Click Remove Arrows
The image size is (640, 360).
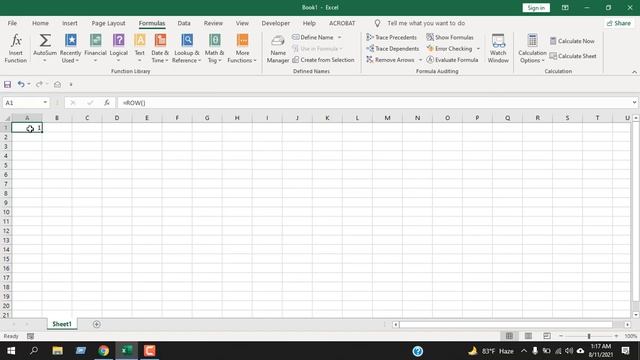coord(390,60)
